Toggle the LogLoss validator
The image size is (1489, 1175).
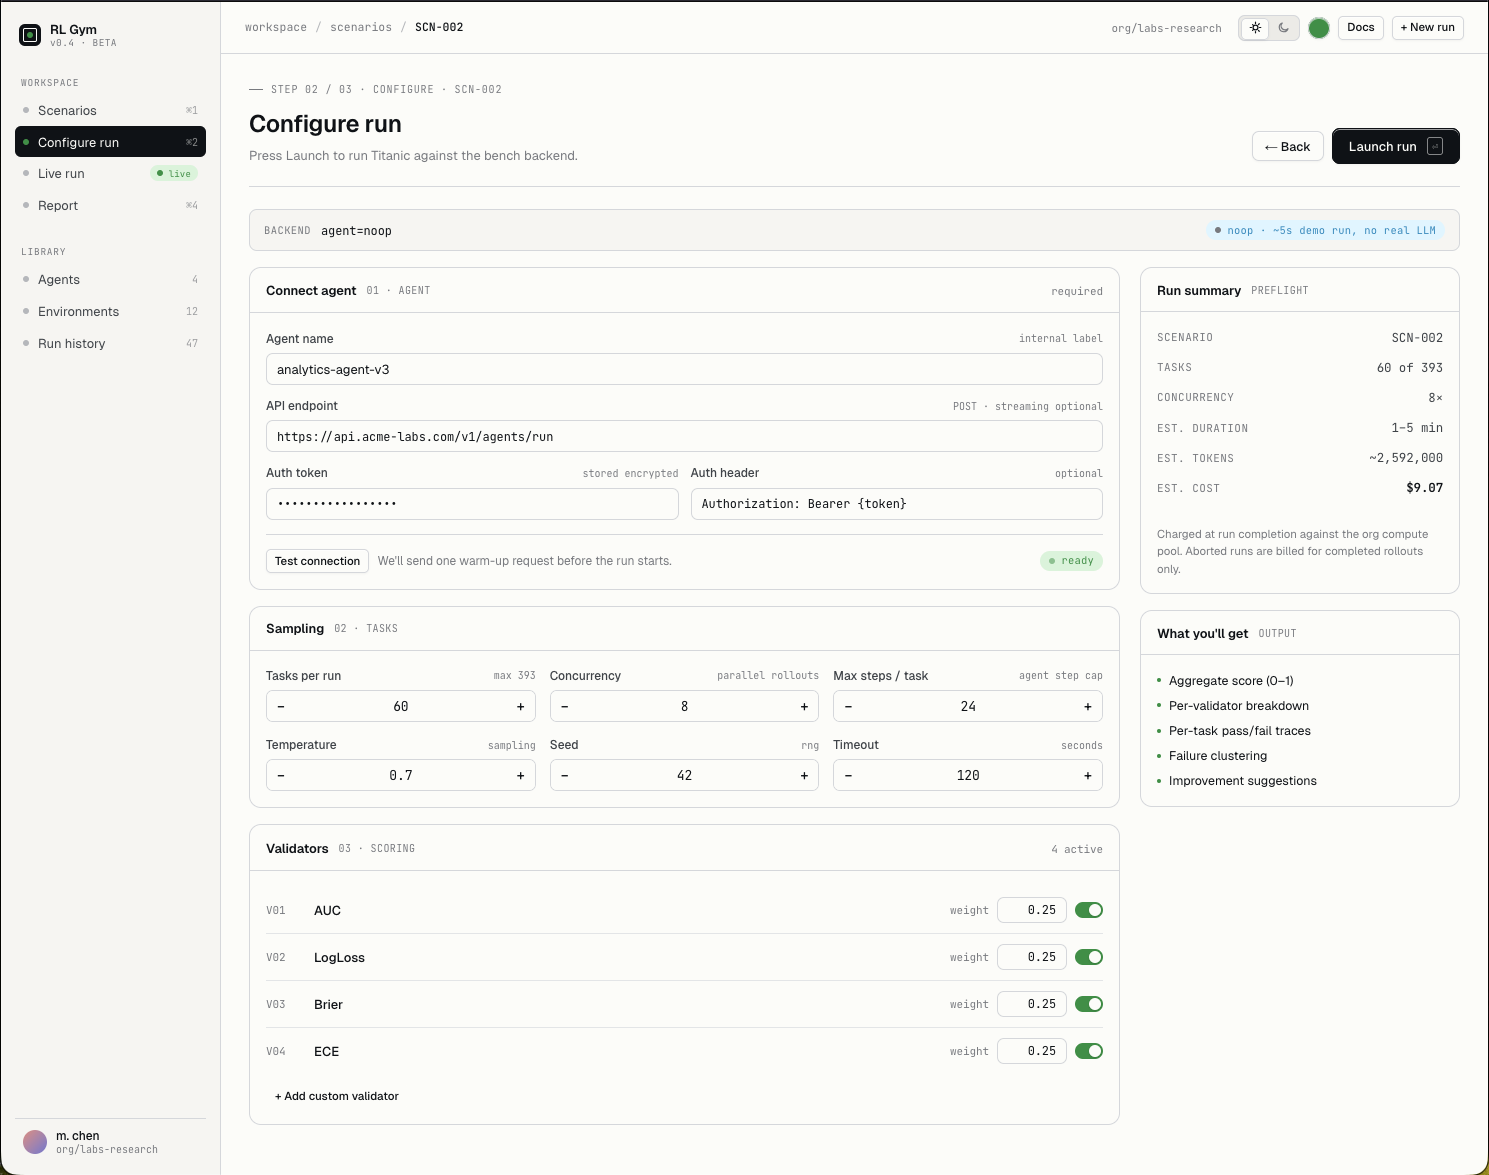(x=1089, y=957)
